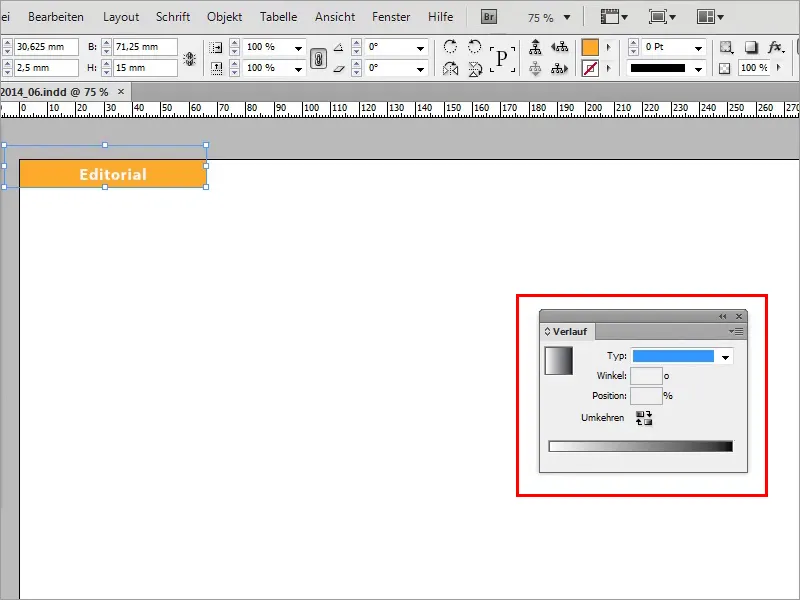
Task: Click the Flip vertical icon
Action: click(x=475, y=67)
